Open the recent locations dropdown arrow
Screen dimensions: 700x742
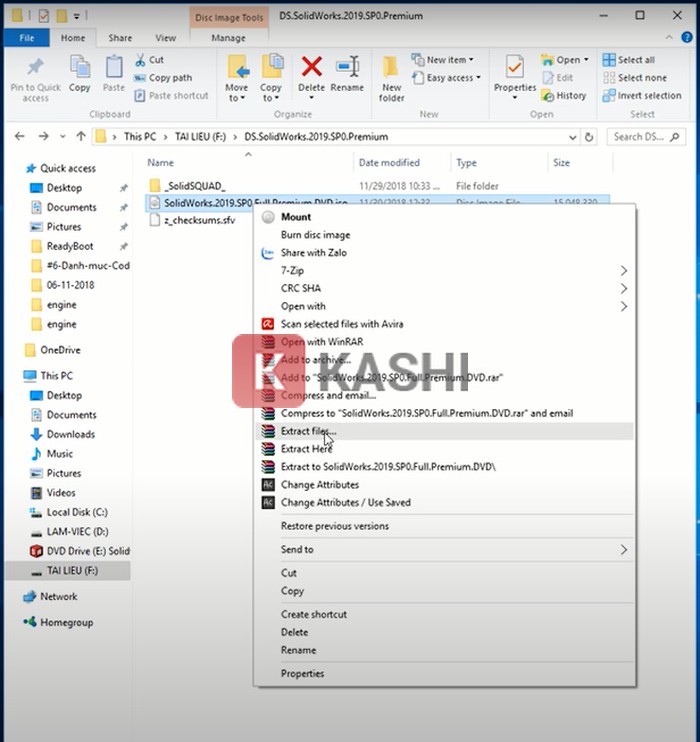(x=62, y=137)
